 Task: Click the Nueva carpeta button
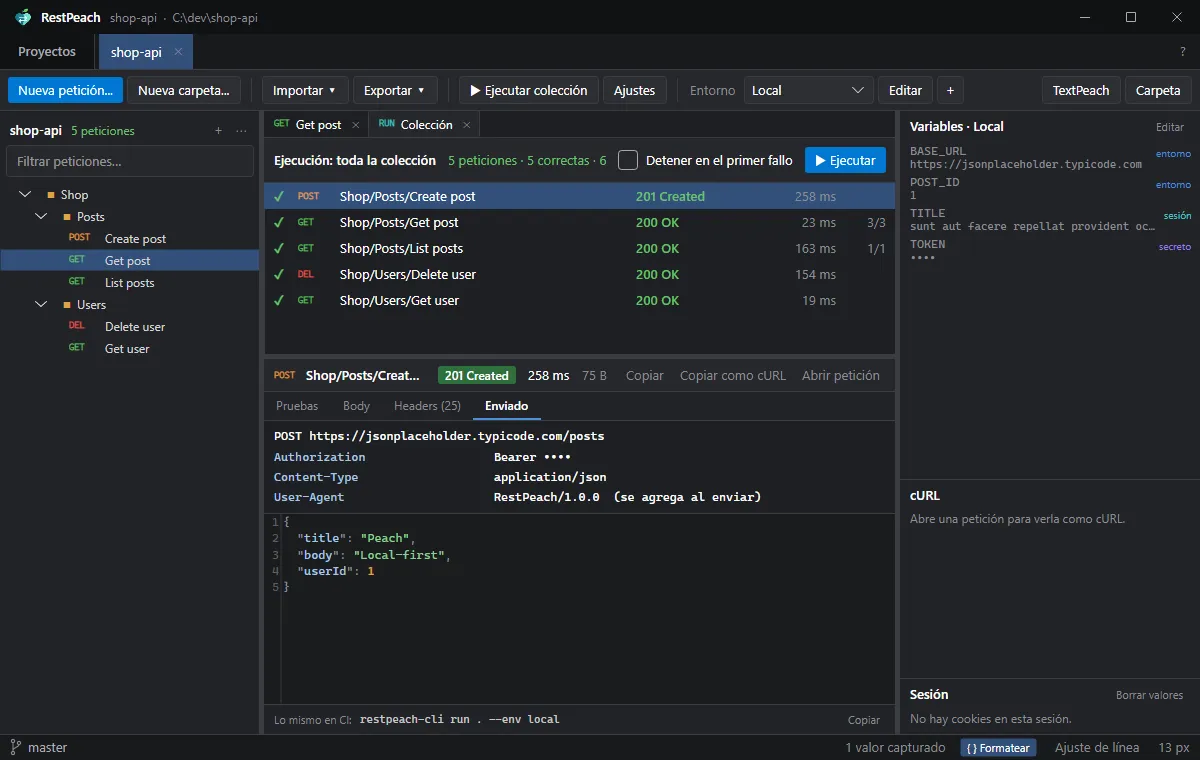pyautogui.click(x=184, y=90)
